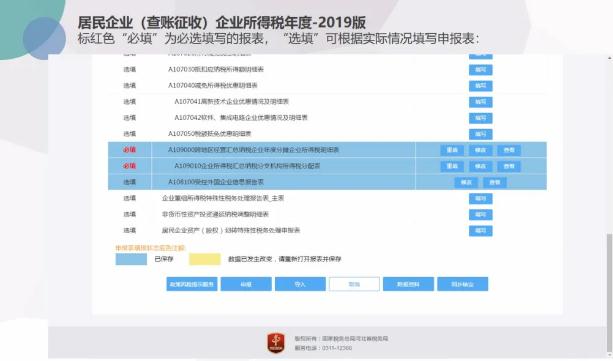Click the yellow data-changed legend swatch
613x361 pixels.
(205, 259)
